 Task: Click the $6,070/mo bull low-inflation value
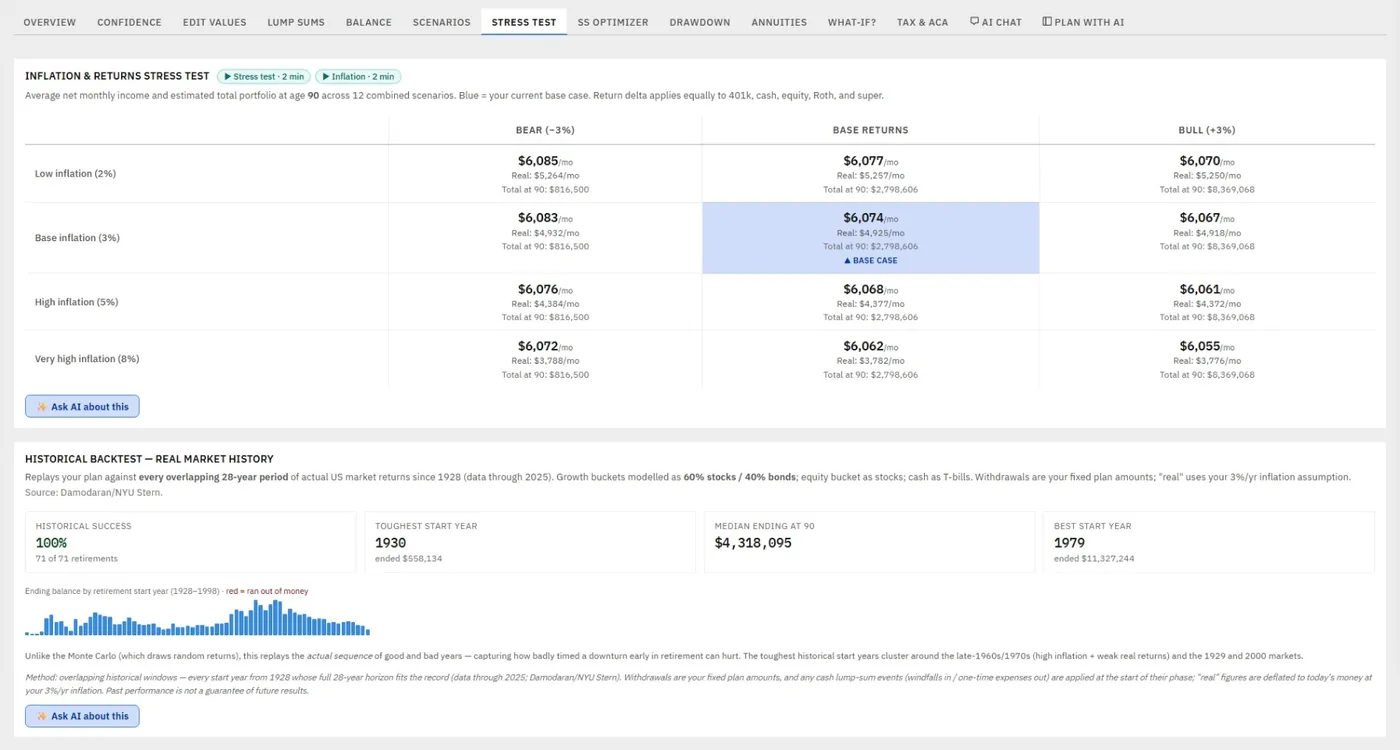point(1207,161)
